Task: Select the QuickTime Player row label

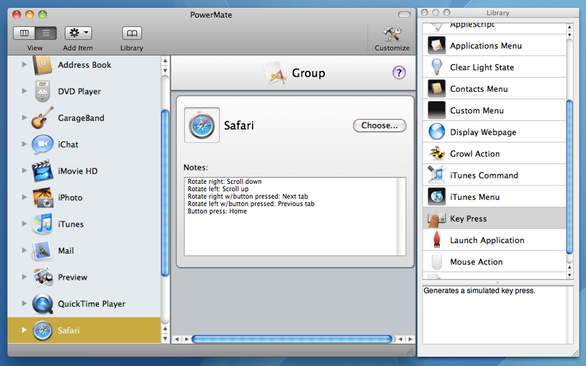Action: (92, 304)
